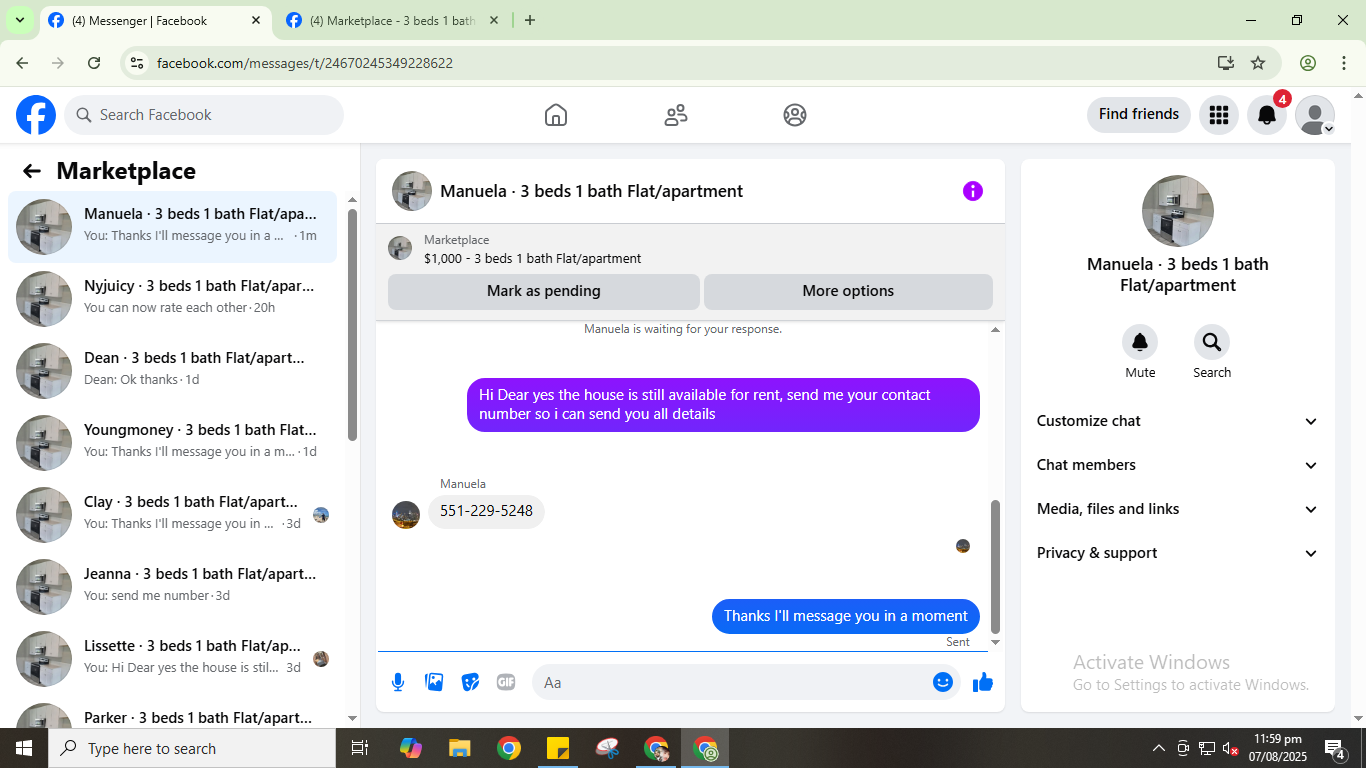Close the Marketplace browser tab

(x=494, y=20)
